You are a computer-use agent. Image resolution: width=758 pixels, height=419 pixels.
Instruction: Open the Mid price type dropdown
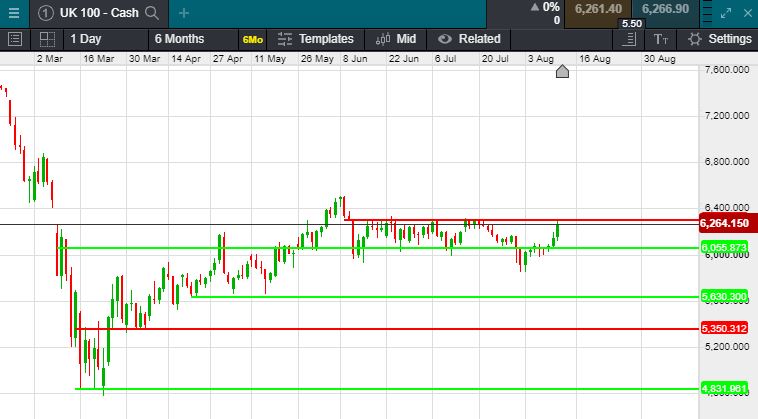396,39
